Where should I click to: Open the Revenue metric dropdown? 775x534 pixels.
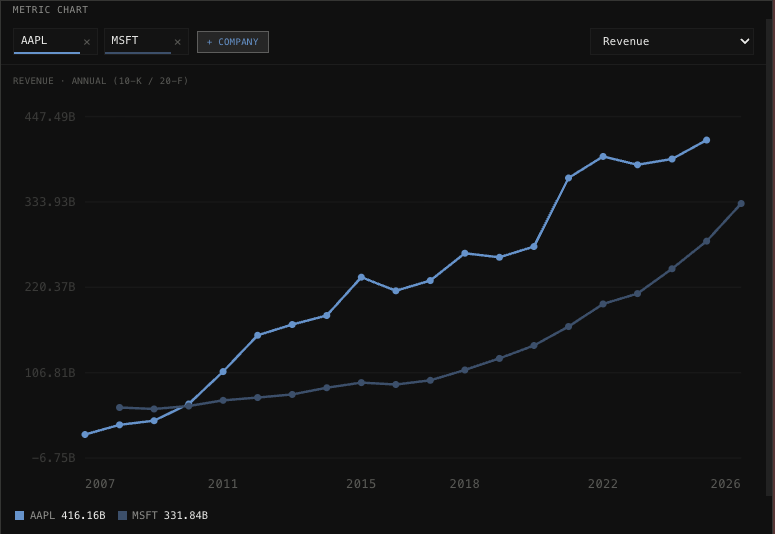tap(672, 42)
